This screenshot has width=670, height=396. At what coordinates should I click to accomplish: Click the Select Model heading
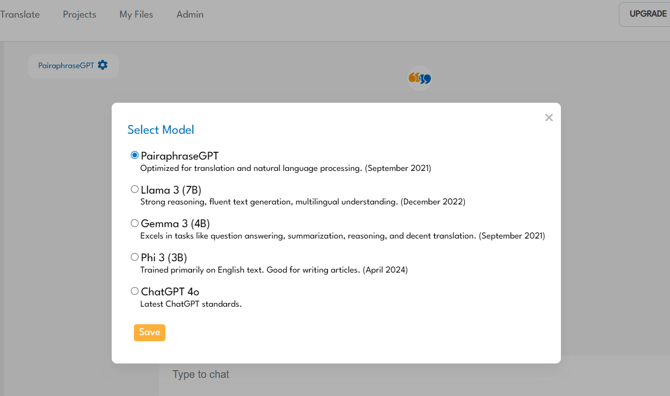coord(161,130)
